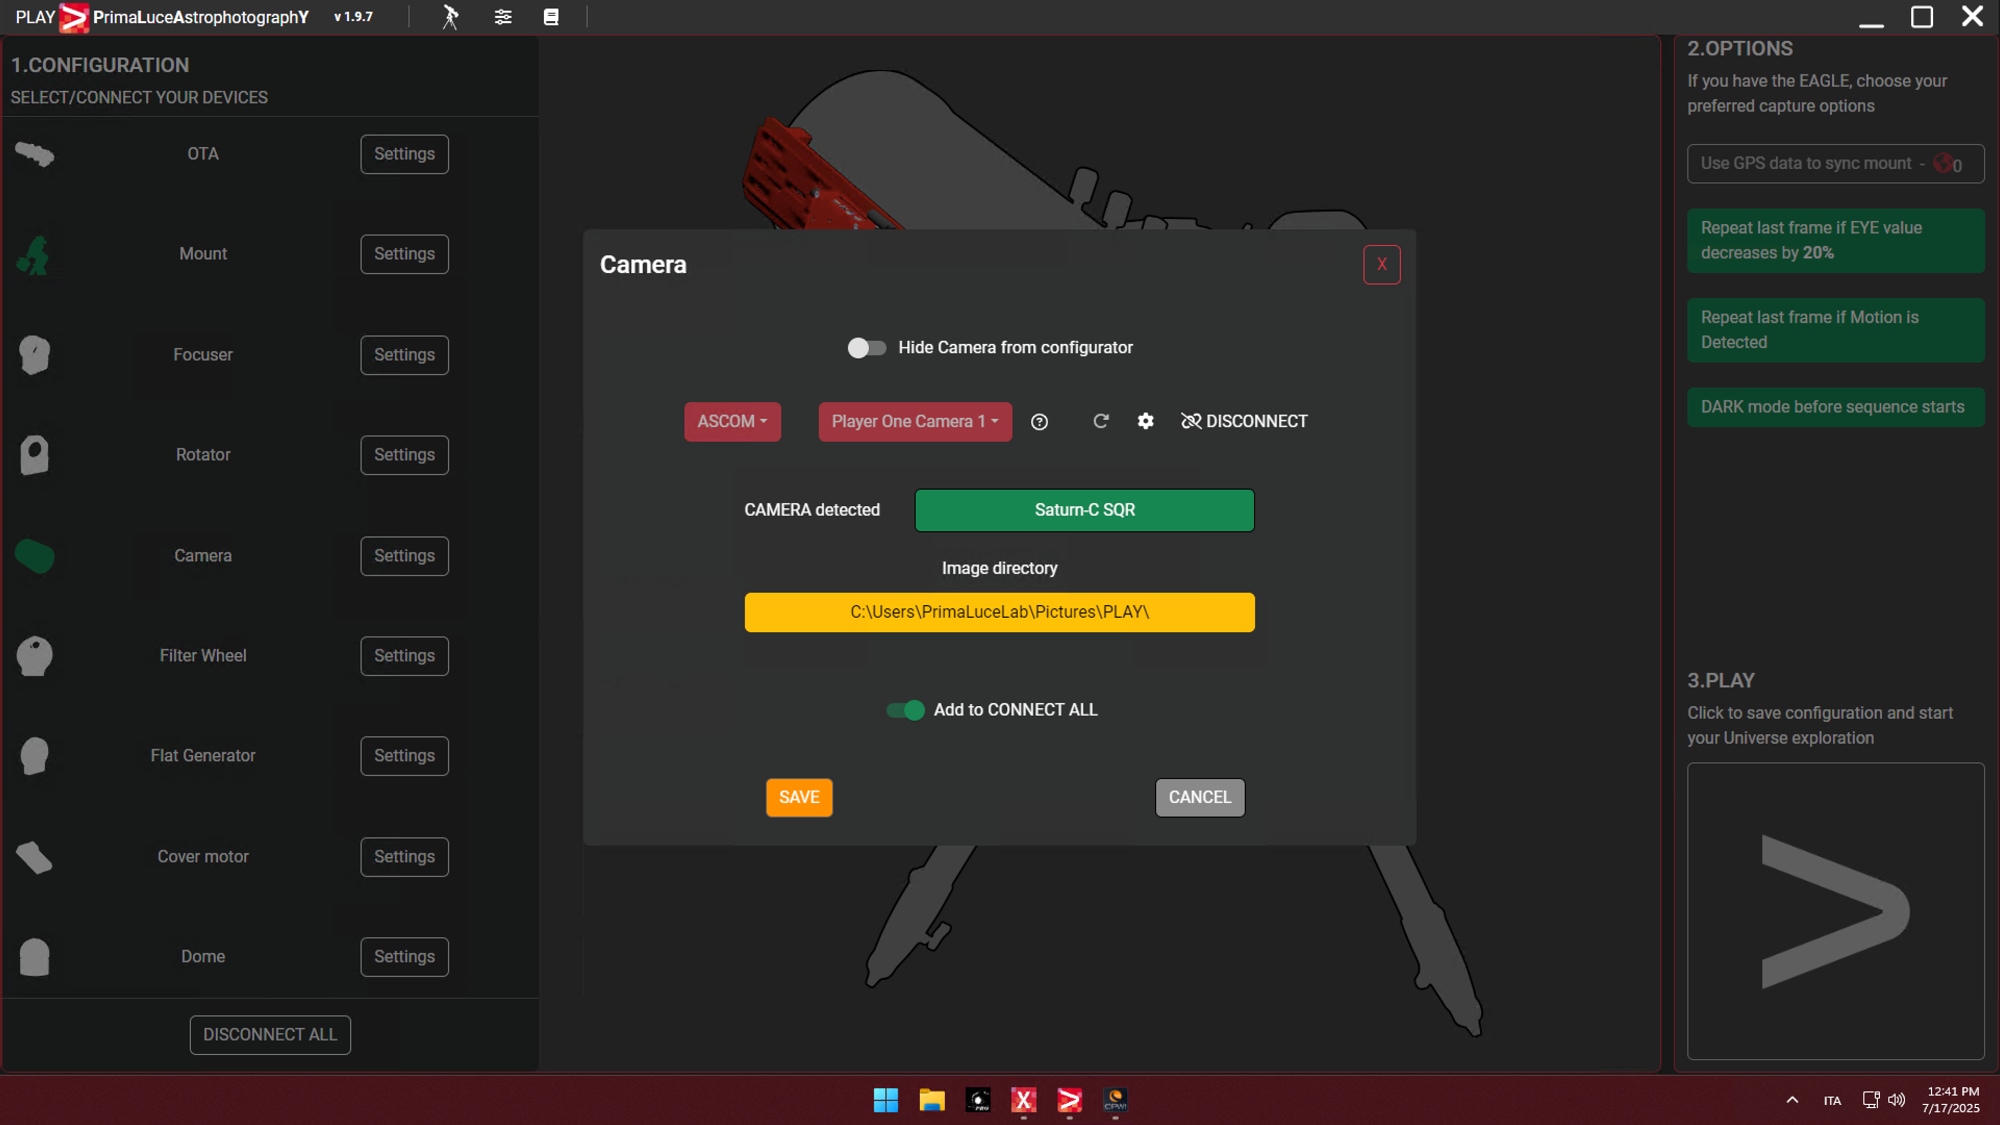Click the OTA device icon
The width and height of the screenshot is (2000, 1125).
pyautogui.click(x=35, y=154)
